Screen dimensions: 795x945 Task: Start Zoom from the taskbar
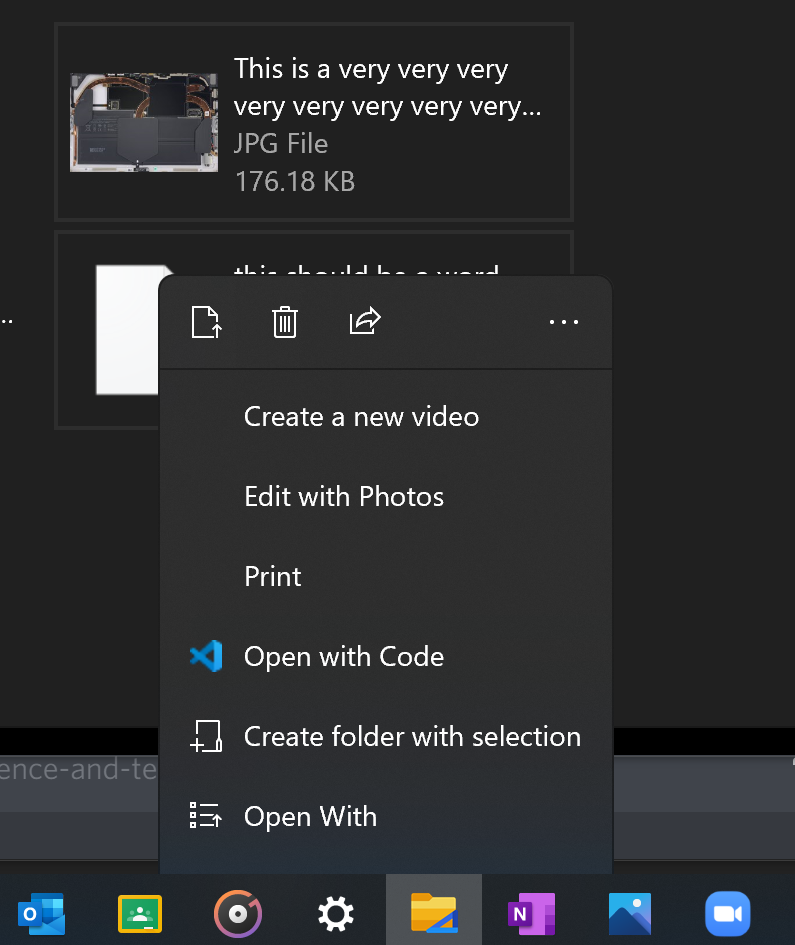[x=727, y=913]
